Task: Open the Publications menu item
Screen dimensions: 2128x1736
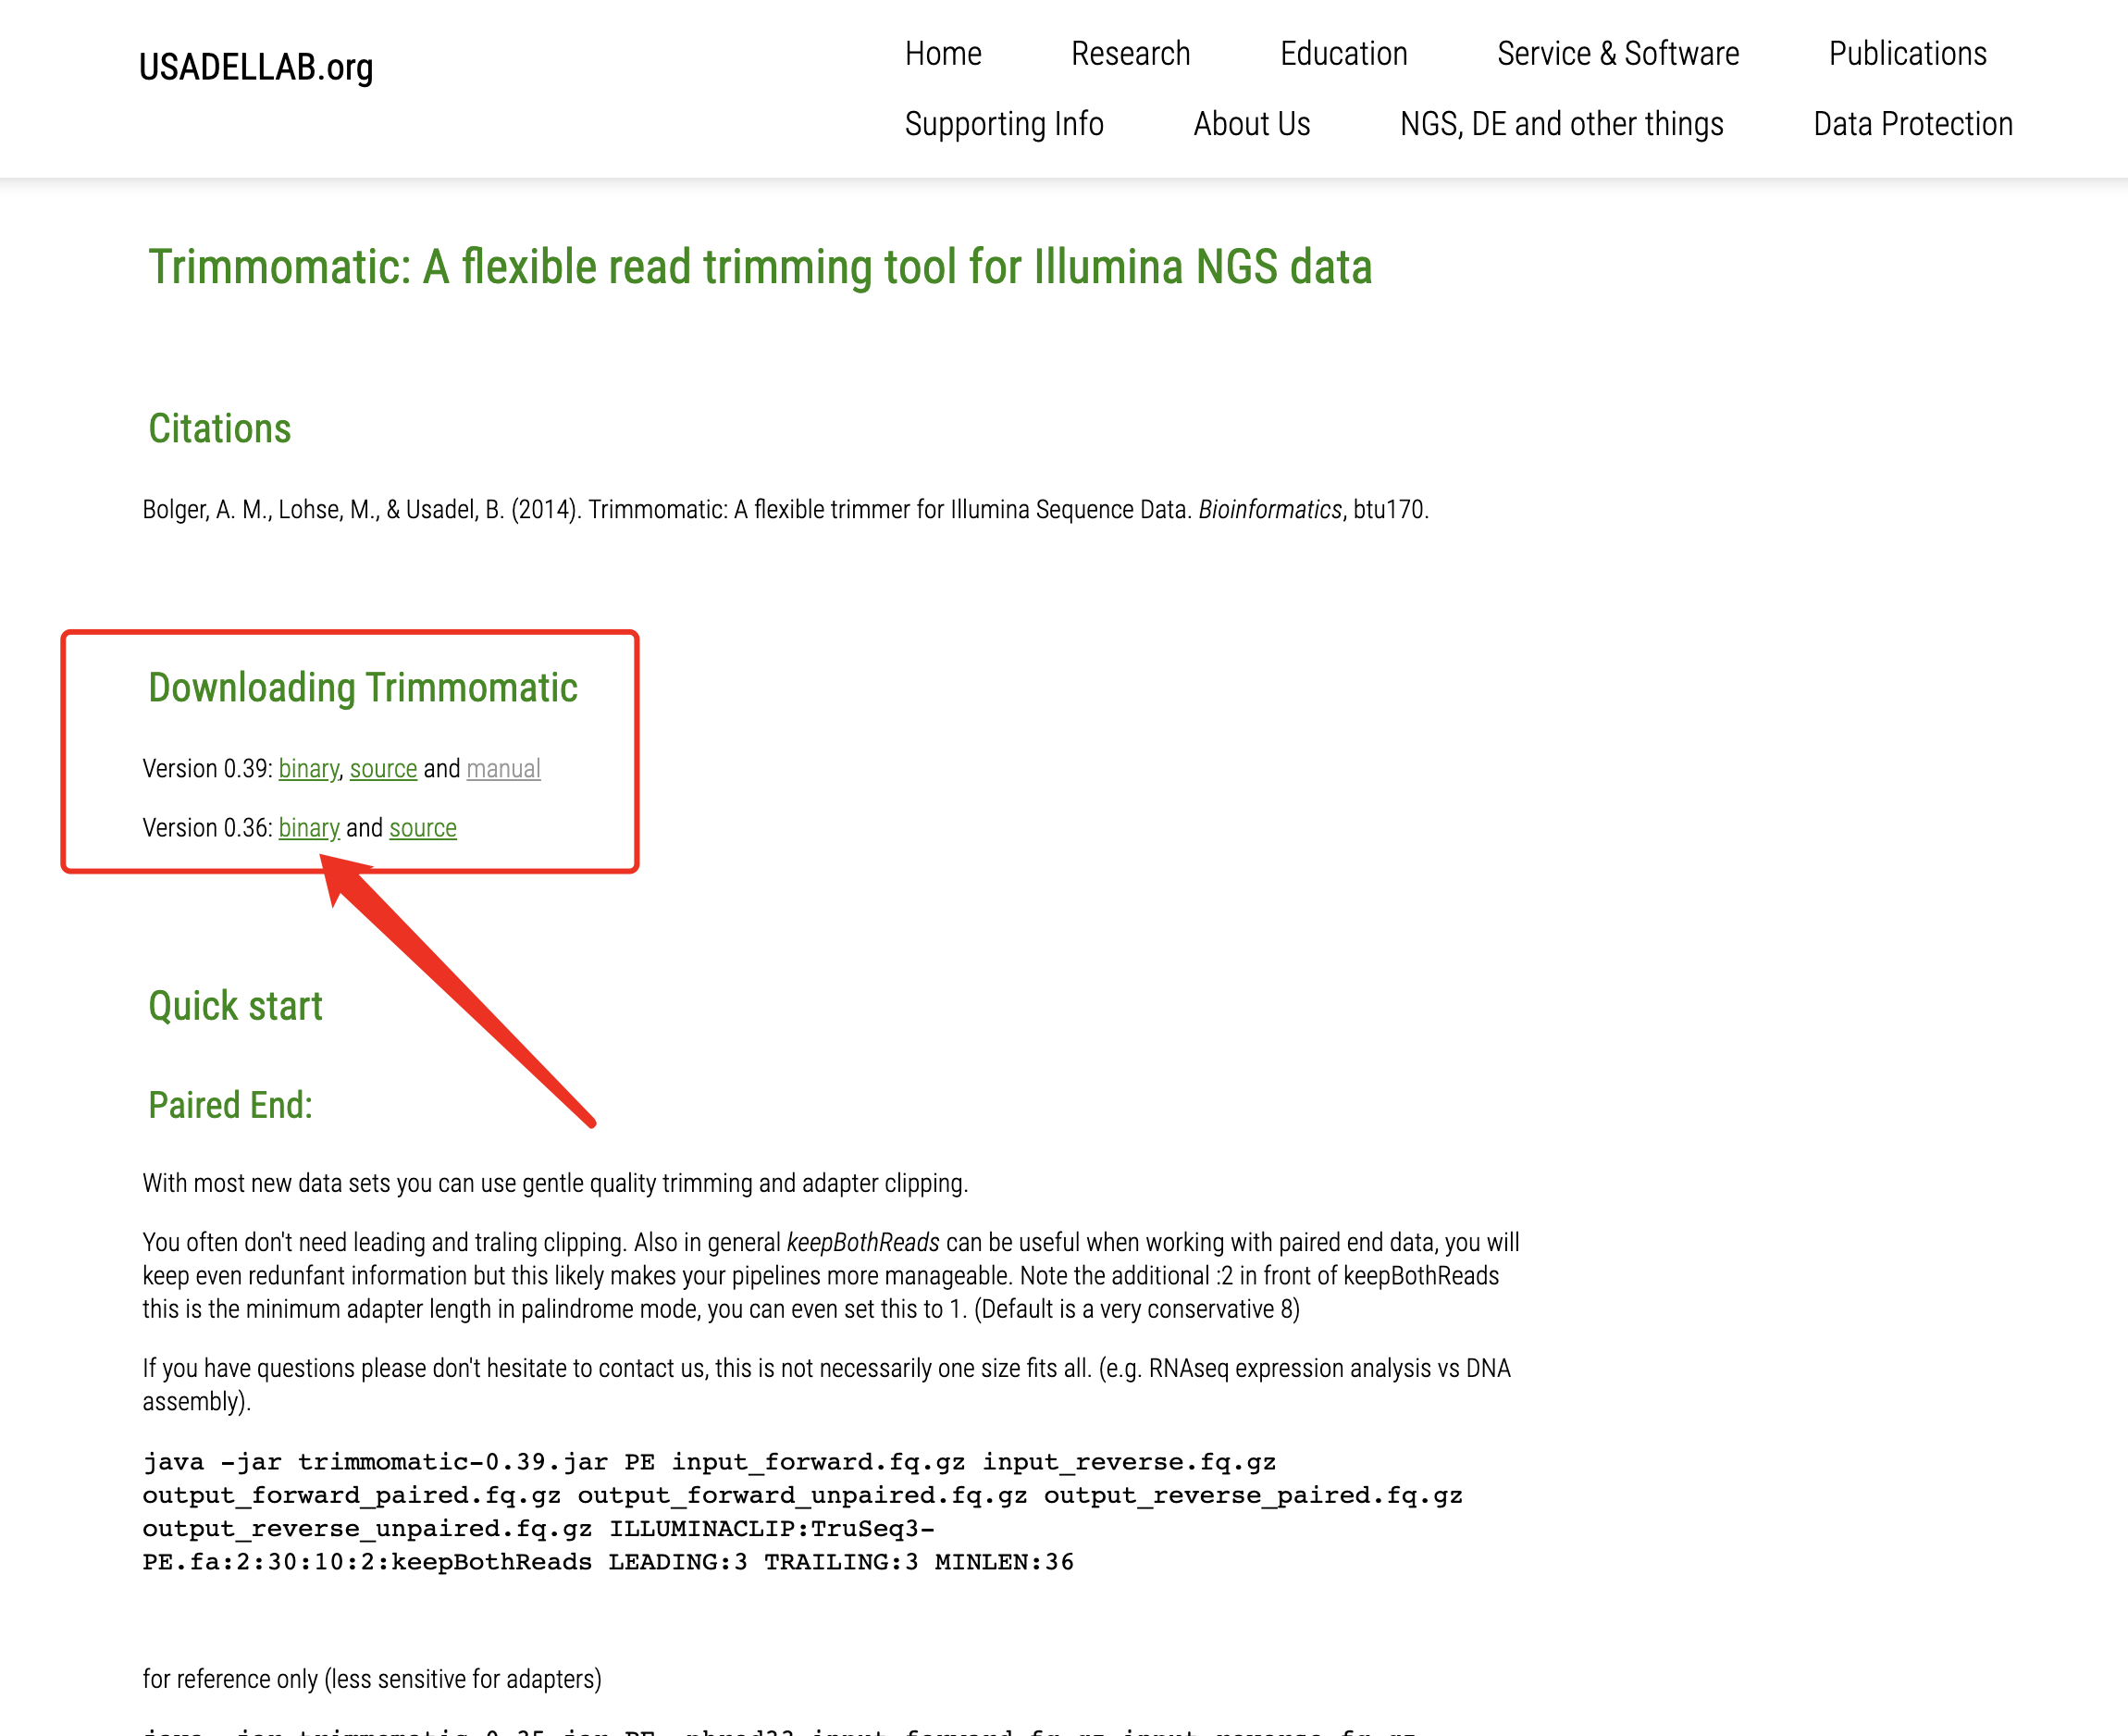Action: click(1907, 53)
